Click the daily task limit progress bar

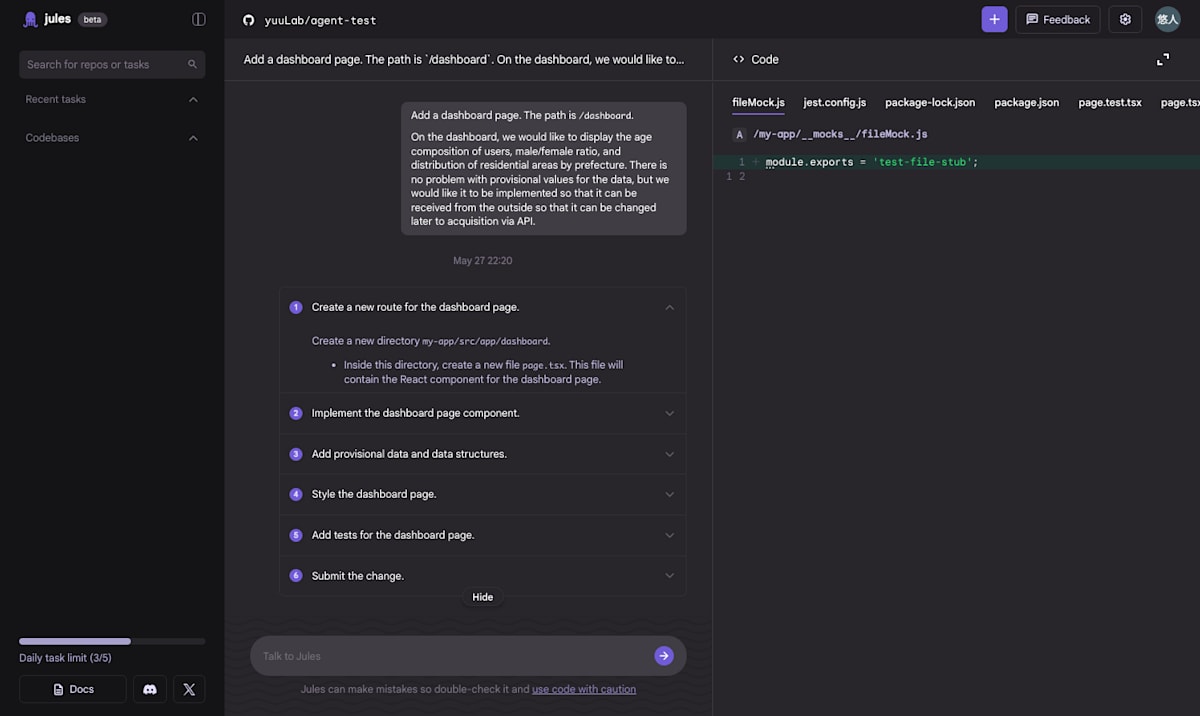pyautogui.click(x=112, y=641)
